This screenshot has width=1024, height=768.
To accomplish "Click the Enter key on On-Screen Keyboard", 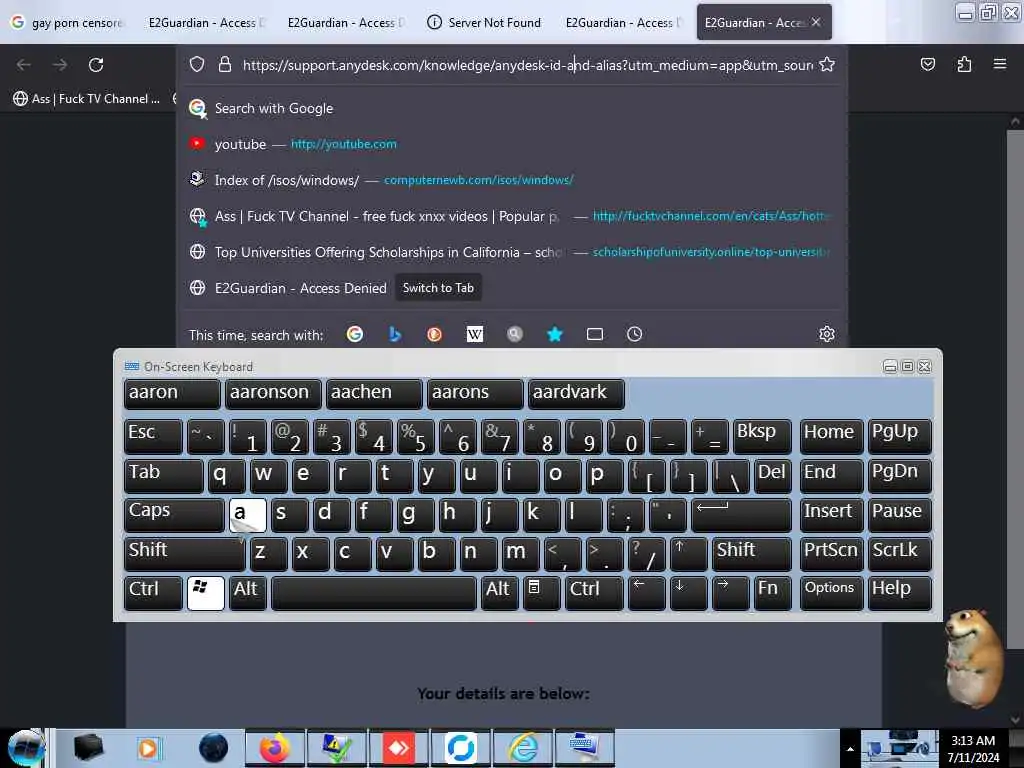I will tap(741, 515).
